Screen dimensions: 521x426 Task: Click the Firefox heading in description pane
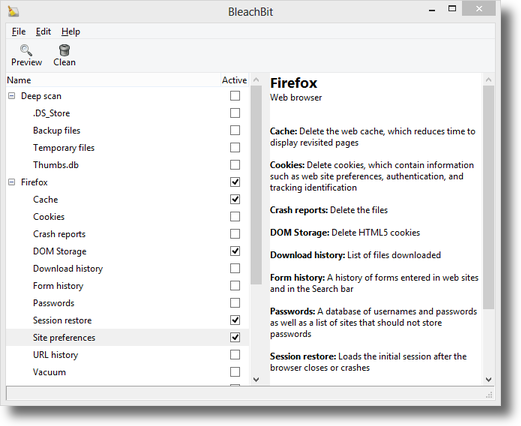(x=294, y=83)
